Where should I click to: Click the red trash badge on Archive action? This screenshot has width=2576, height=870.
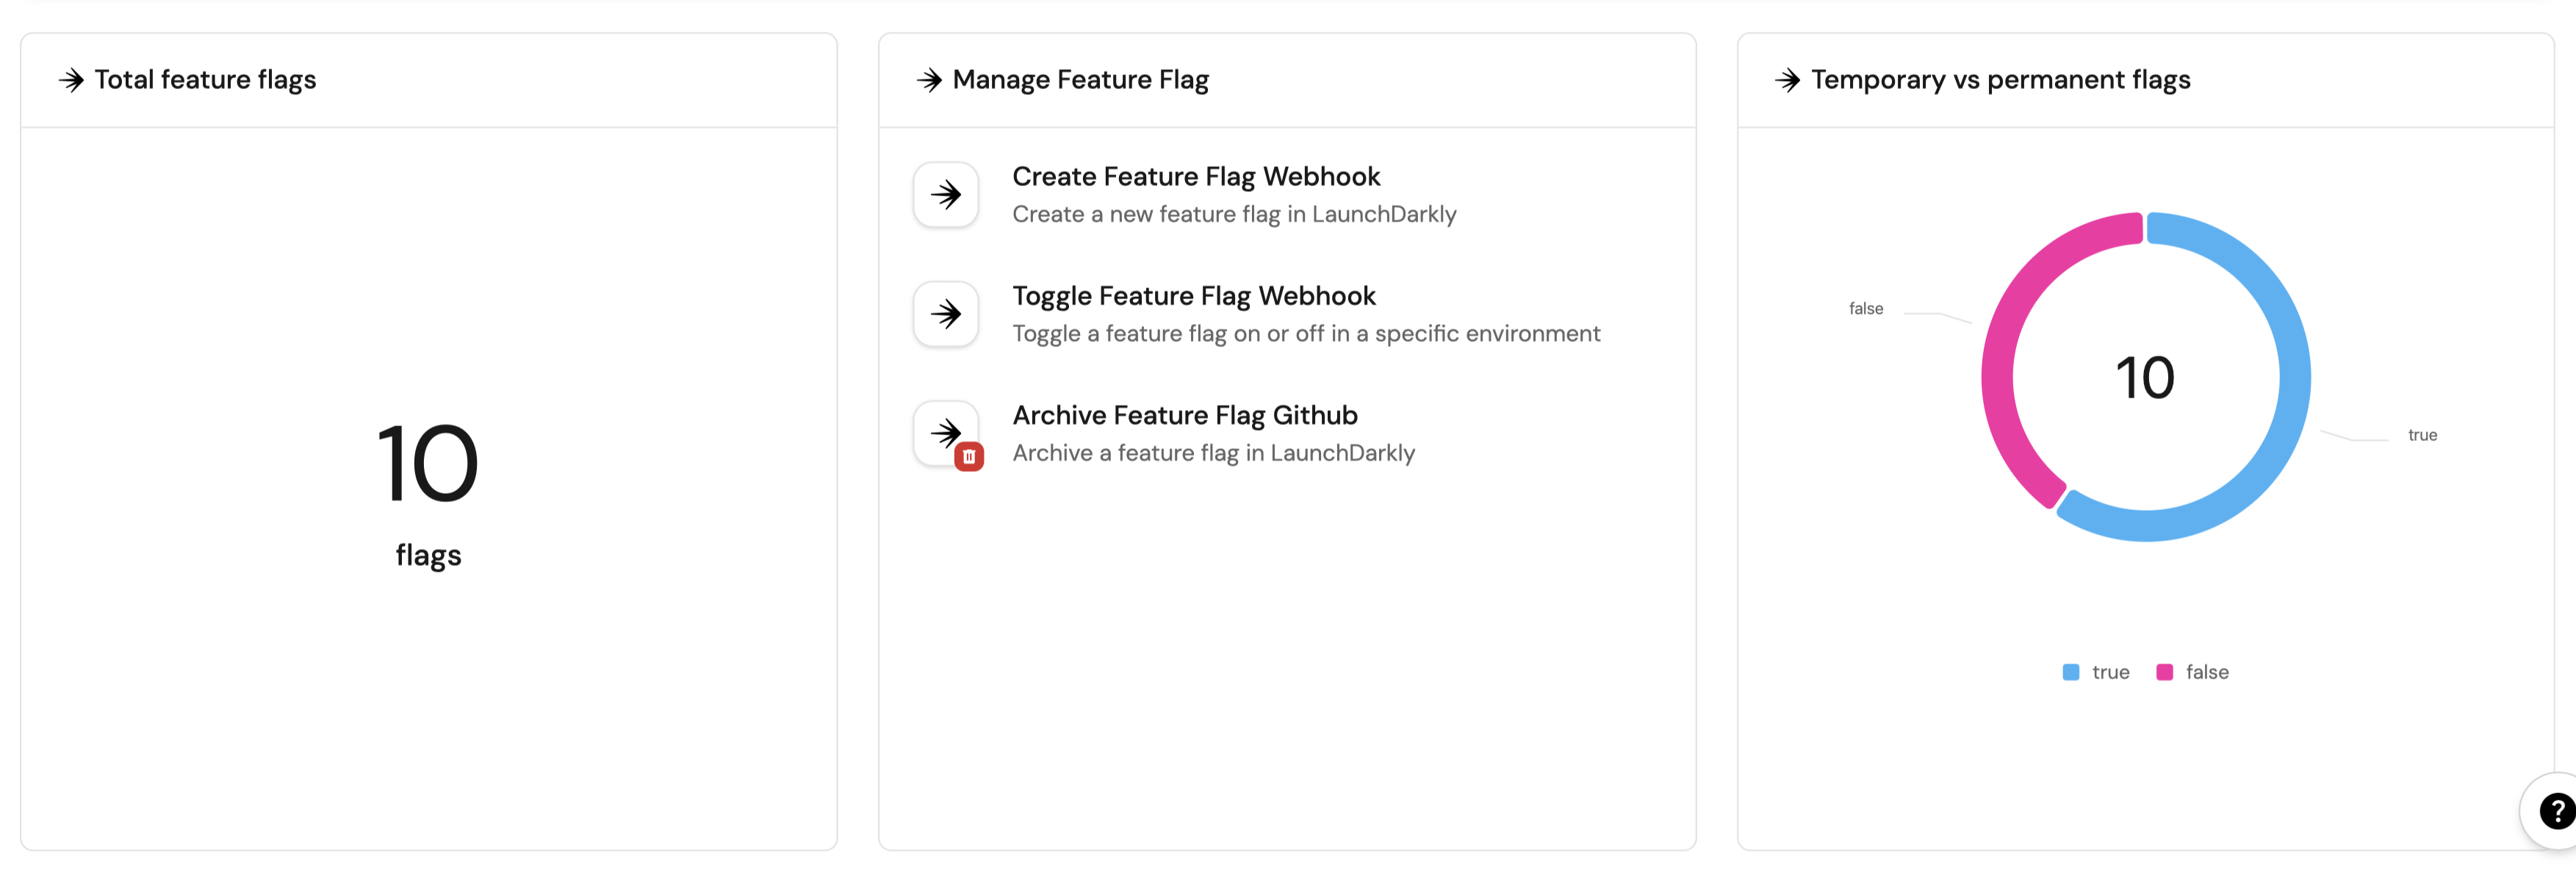pos(969,457)
